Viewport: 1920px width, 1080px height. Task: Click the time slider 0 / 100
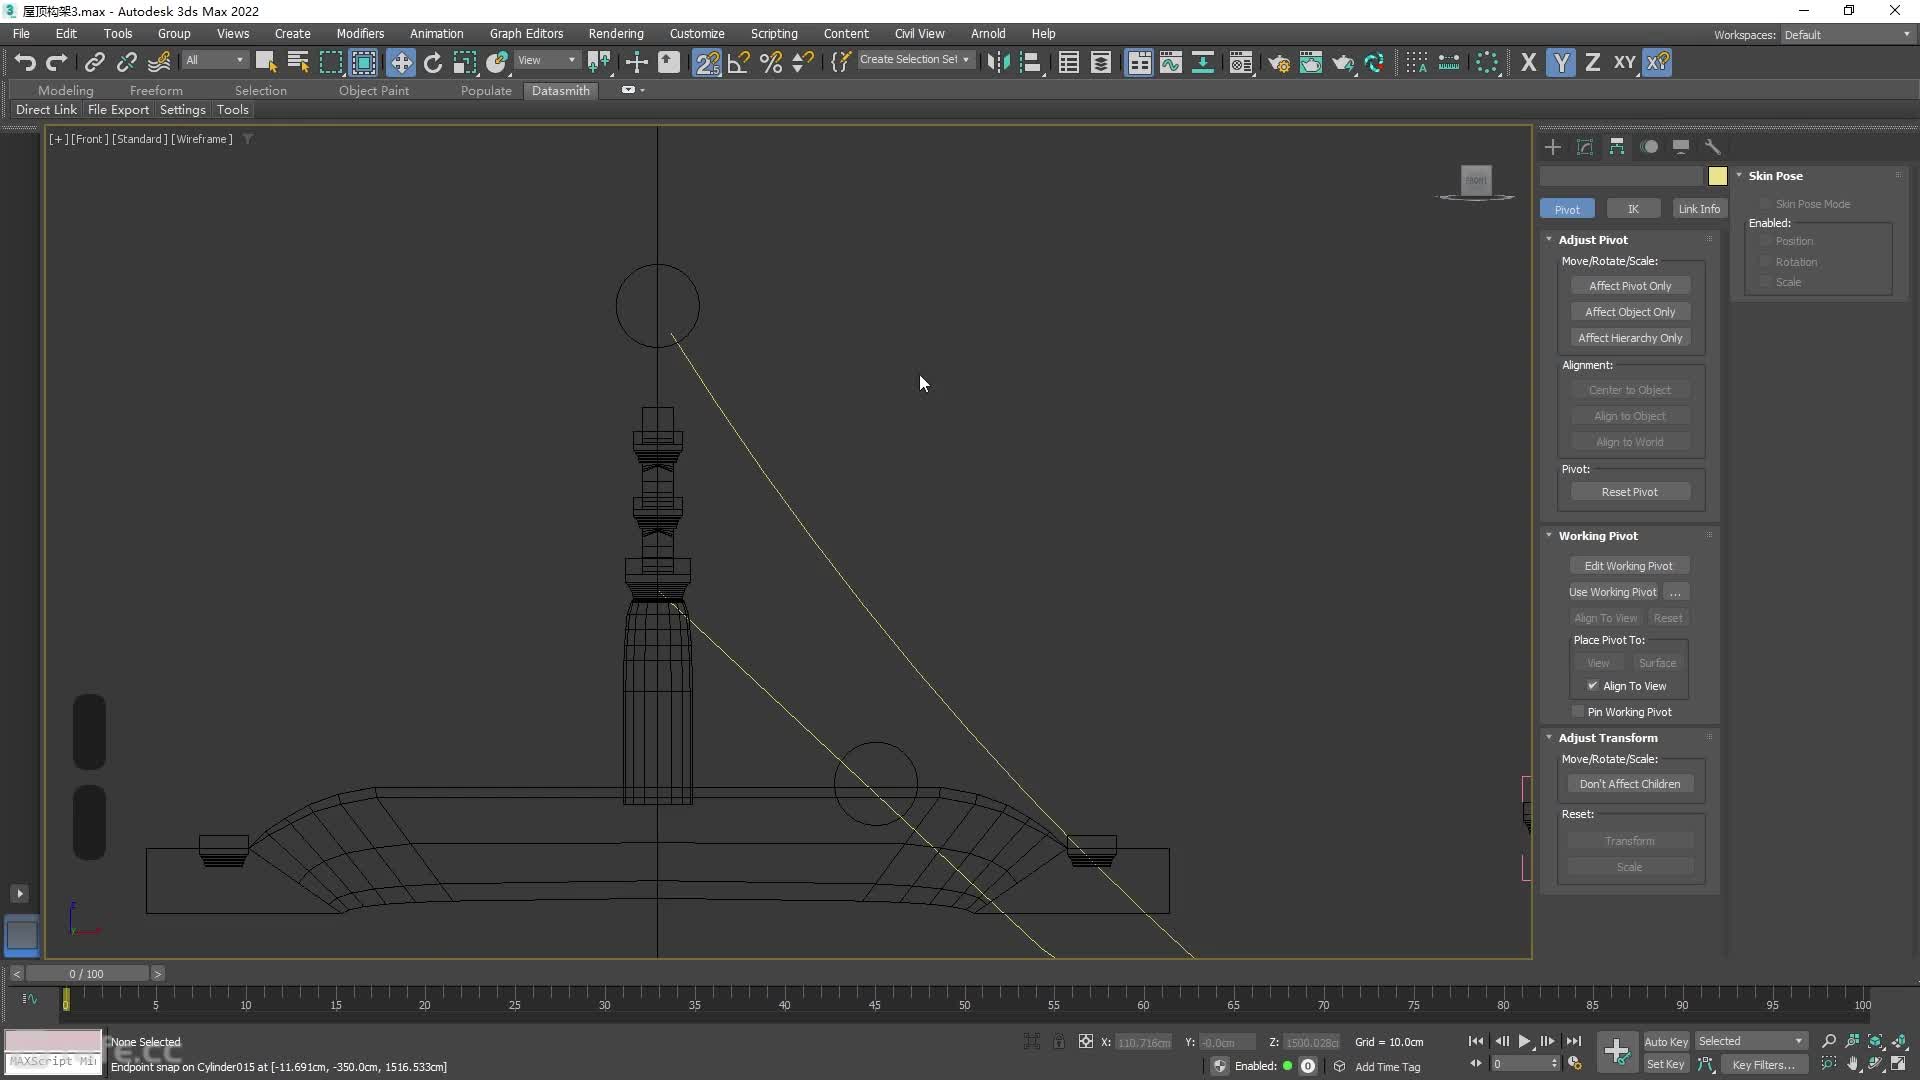coord(87,973)
